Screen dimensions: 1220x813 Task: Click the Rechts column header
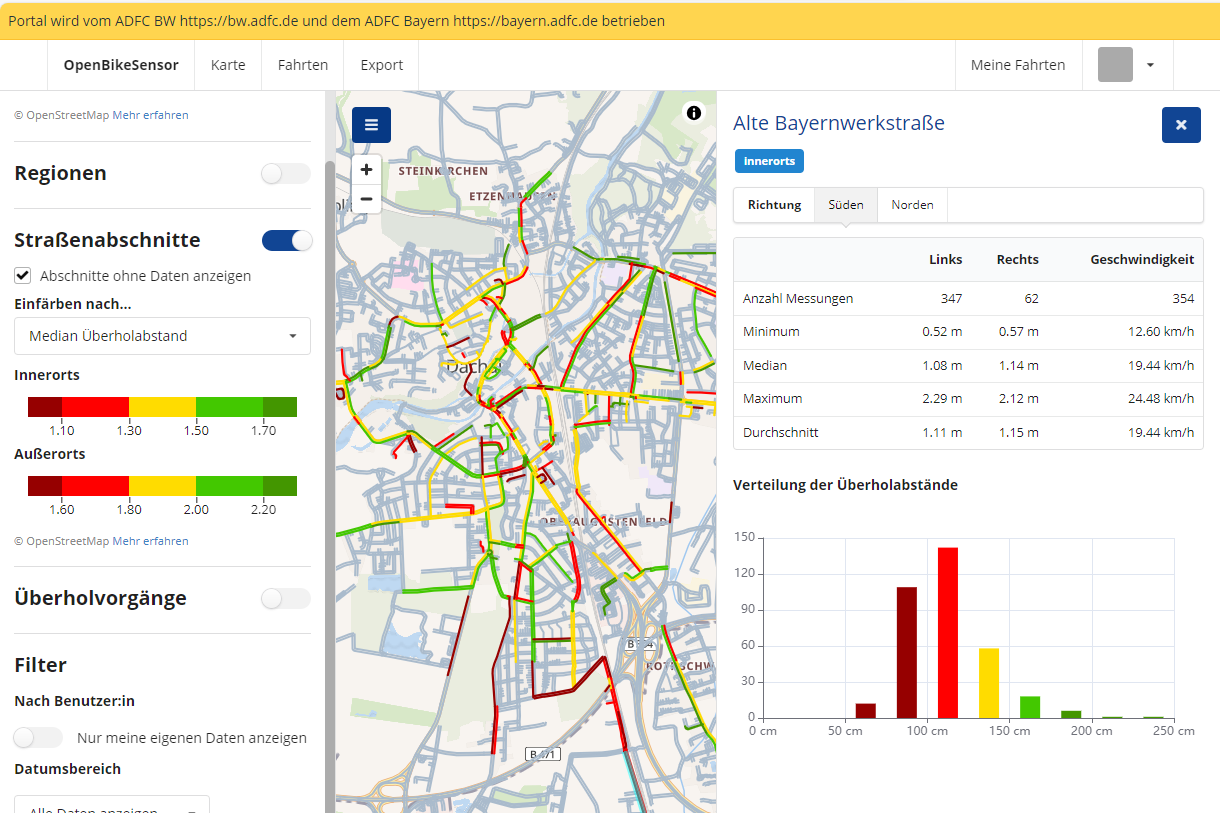tap(1018, 259)
